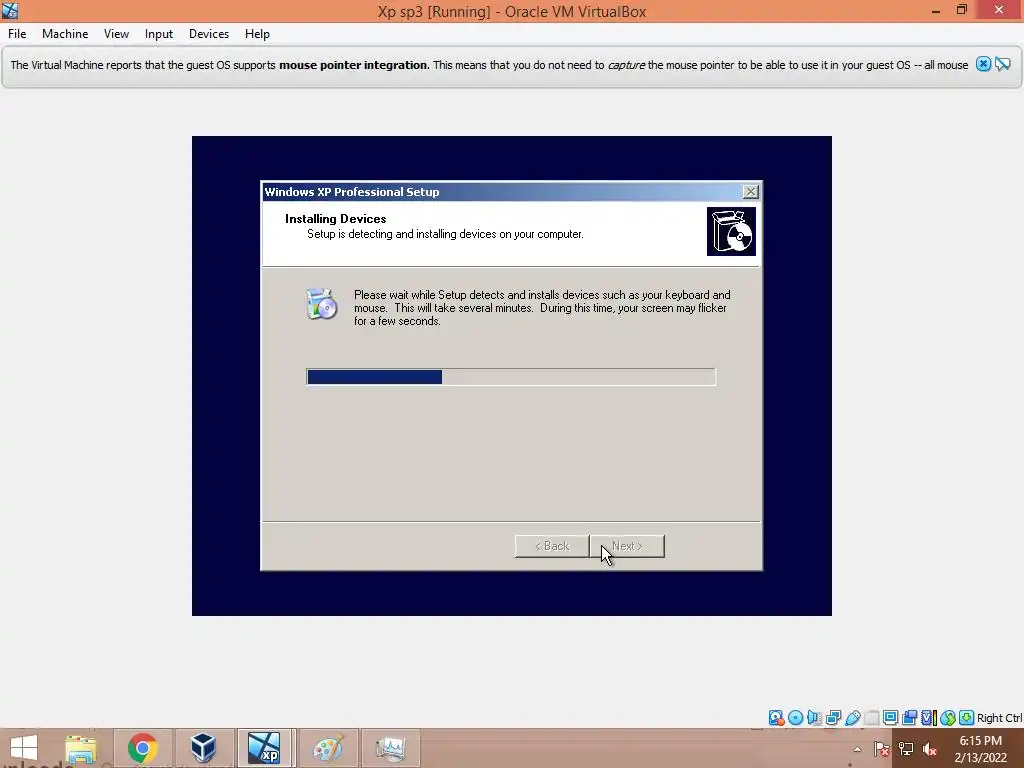
Task: Open the Windows Start button
Action: click(24, 748)
